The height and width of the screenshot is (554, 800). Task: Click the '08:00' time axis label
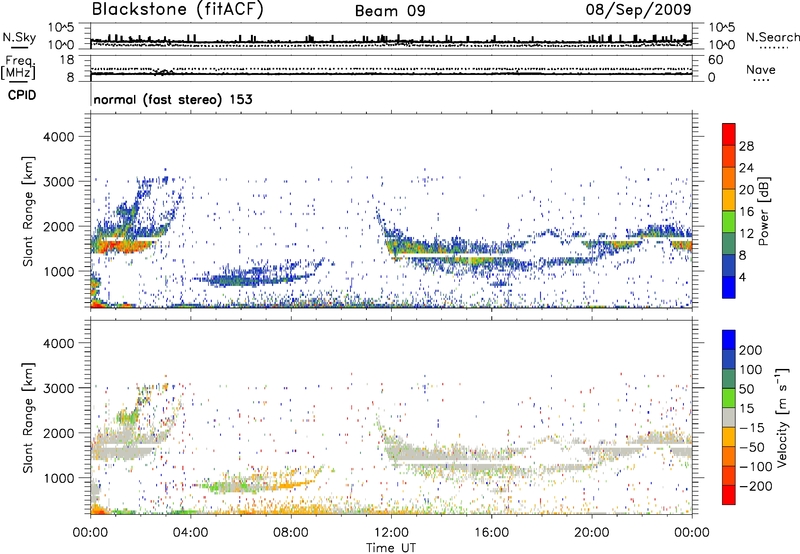tap(291, 533)
